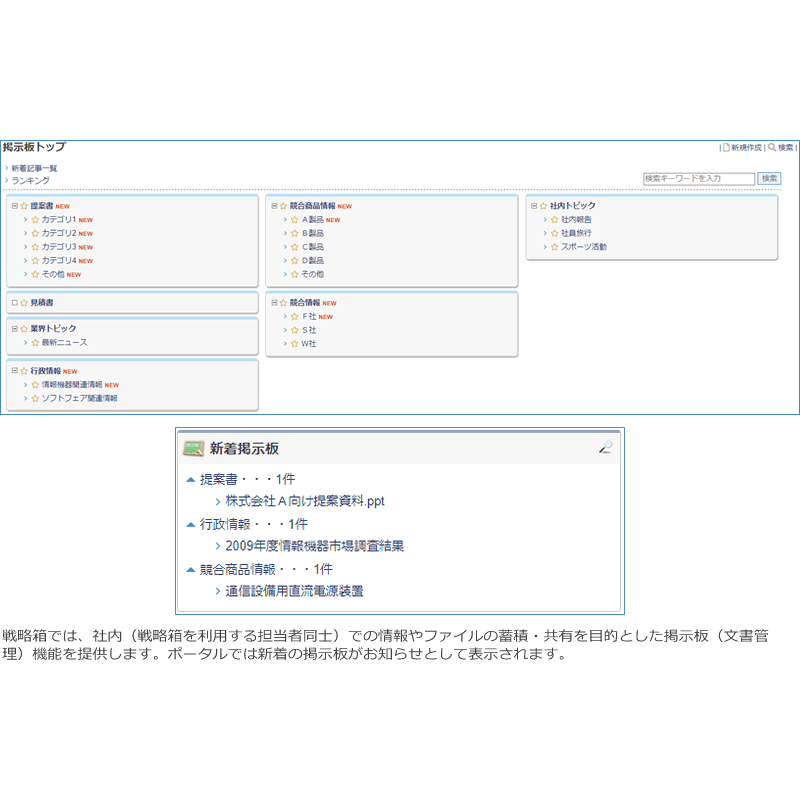Click the star icon beside 提案書
This screenshot has width=800, height=800.
pos(24,206)
